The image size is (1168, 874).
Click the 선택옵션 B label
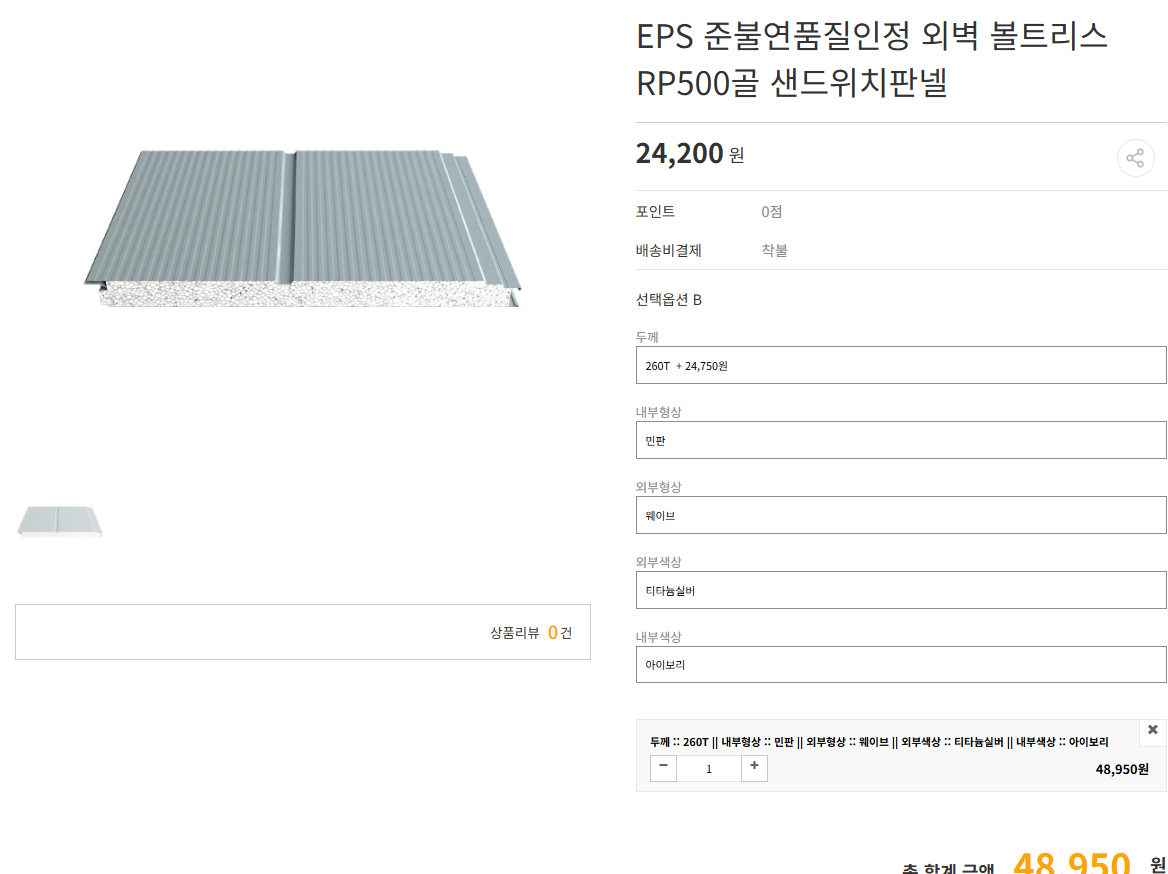point(668,299)
